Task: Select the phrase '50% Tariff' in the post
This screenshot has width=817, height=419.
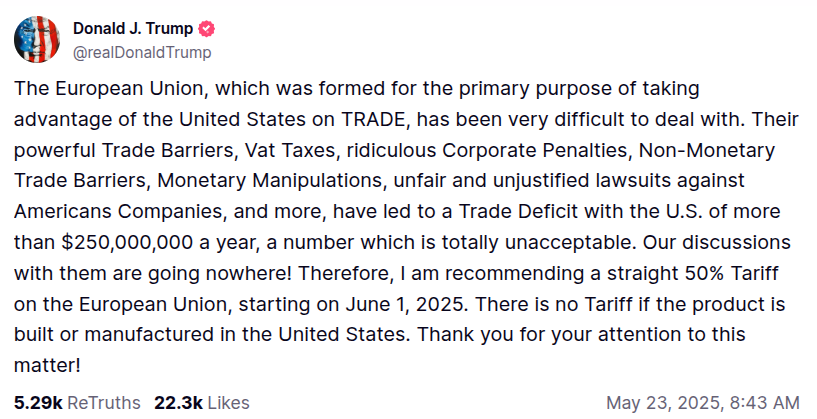Action: (728, 273)
